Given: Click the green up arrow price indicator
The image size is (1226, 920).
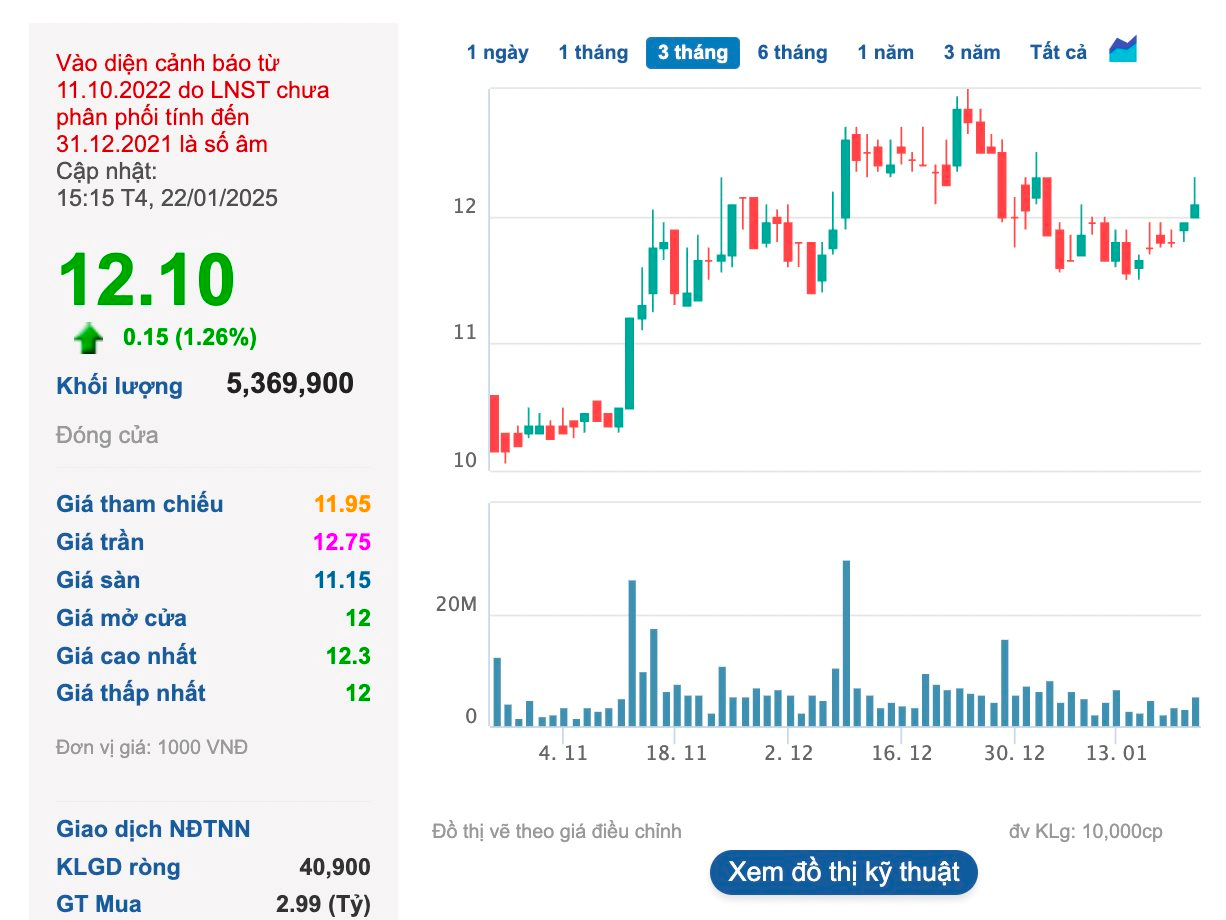Looking at the screenshot, I should click(88, 338).
